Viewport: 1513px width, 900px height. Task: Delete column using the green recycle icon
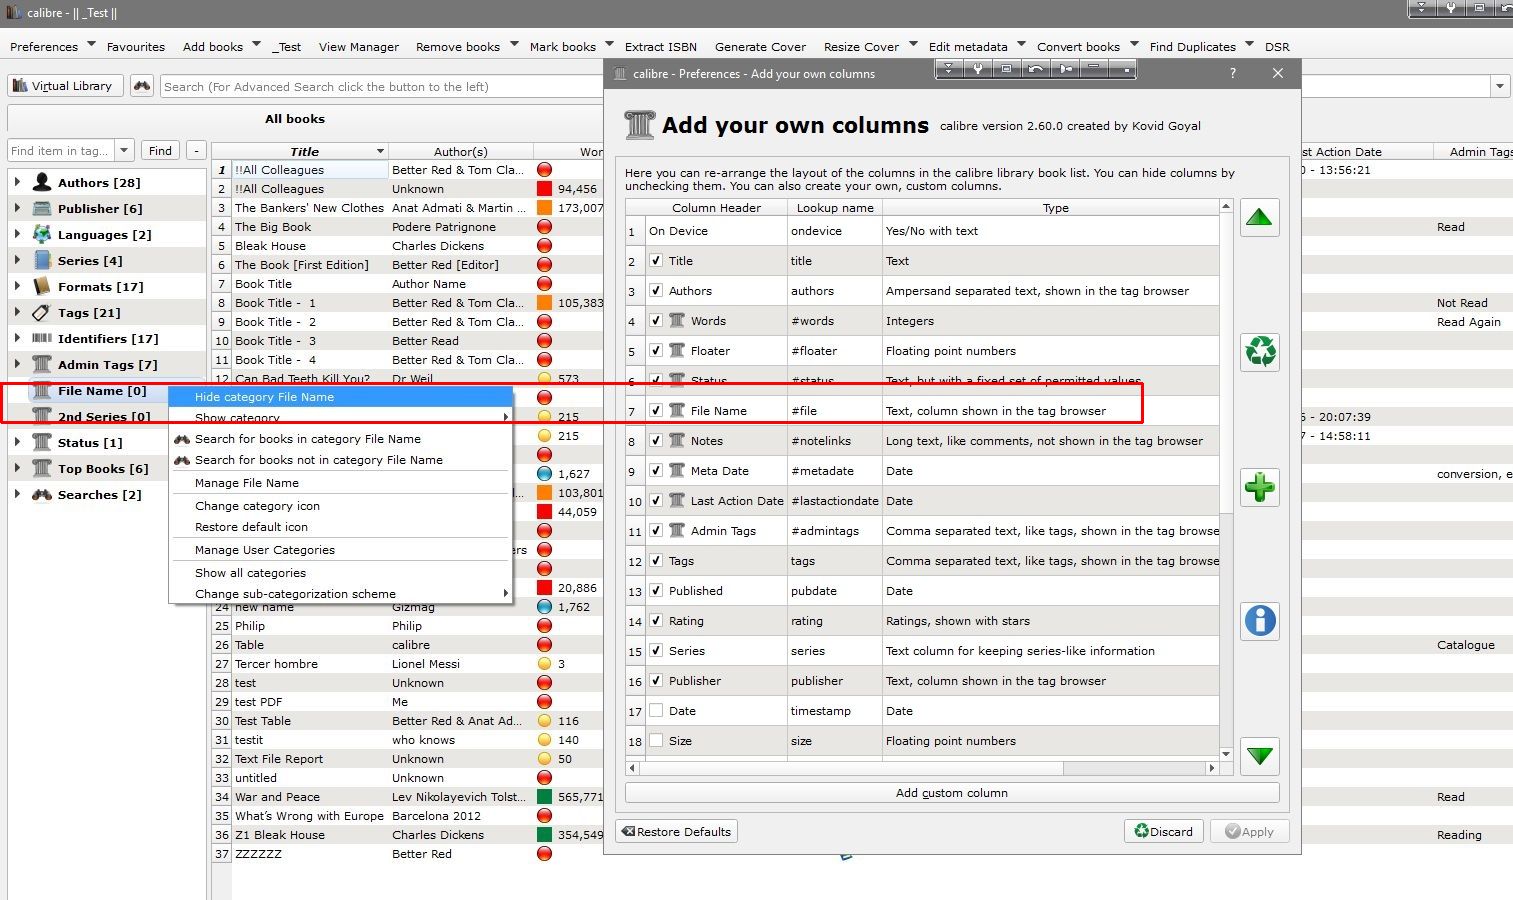(1260, 351)
